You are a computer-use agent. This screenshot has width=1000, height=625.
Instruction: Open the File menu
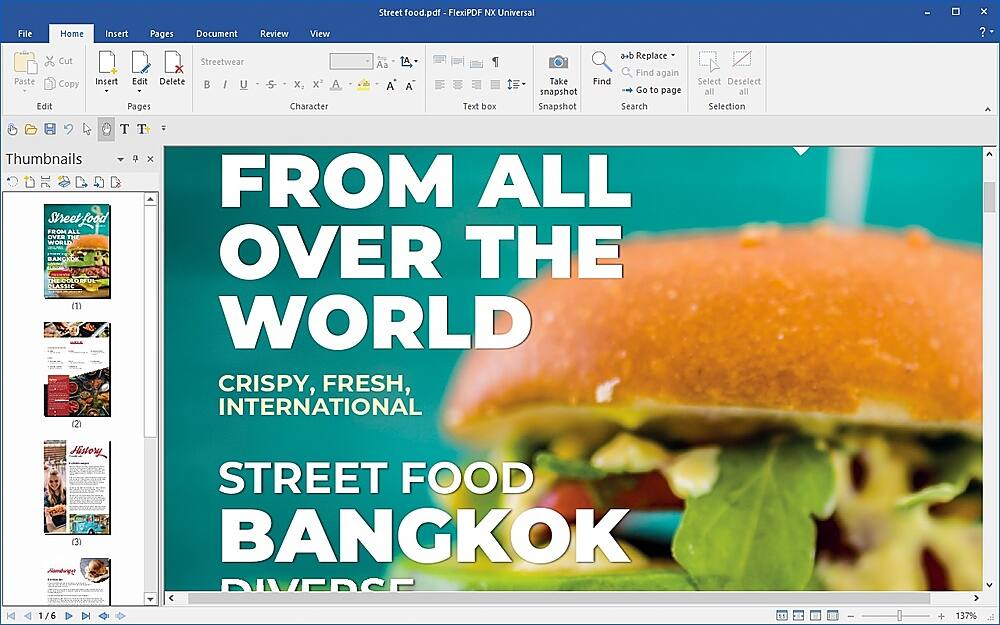pyautogui.click(x=25, y=34)
